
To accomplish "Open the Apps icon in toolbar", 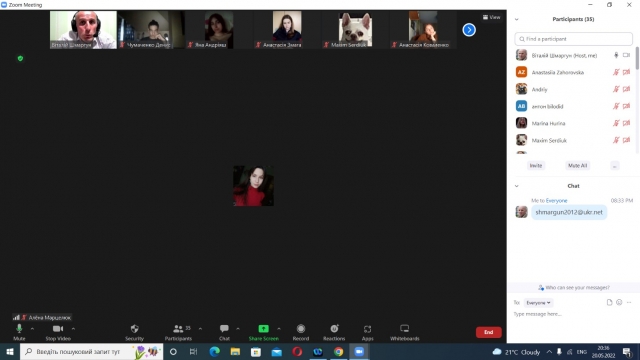I will click(x=367, y=329).
